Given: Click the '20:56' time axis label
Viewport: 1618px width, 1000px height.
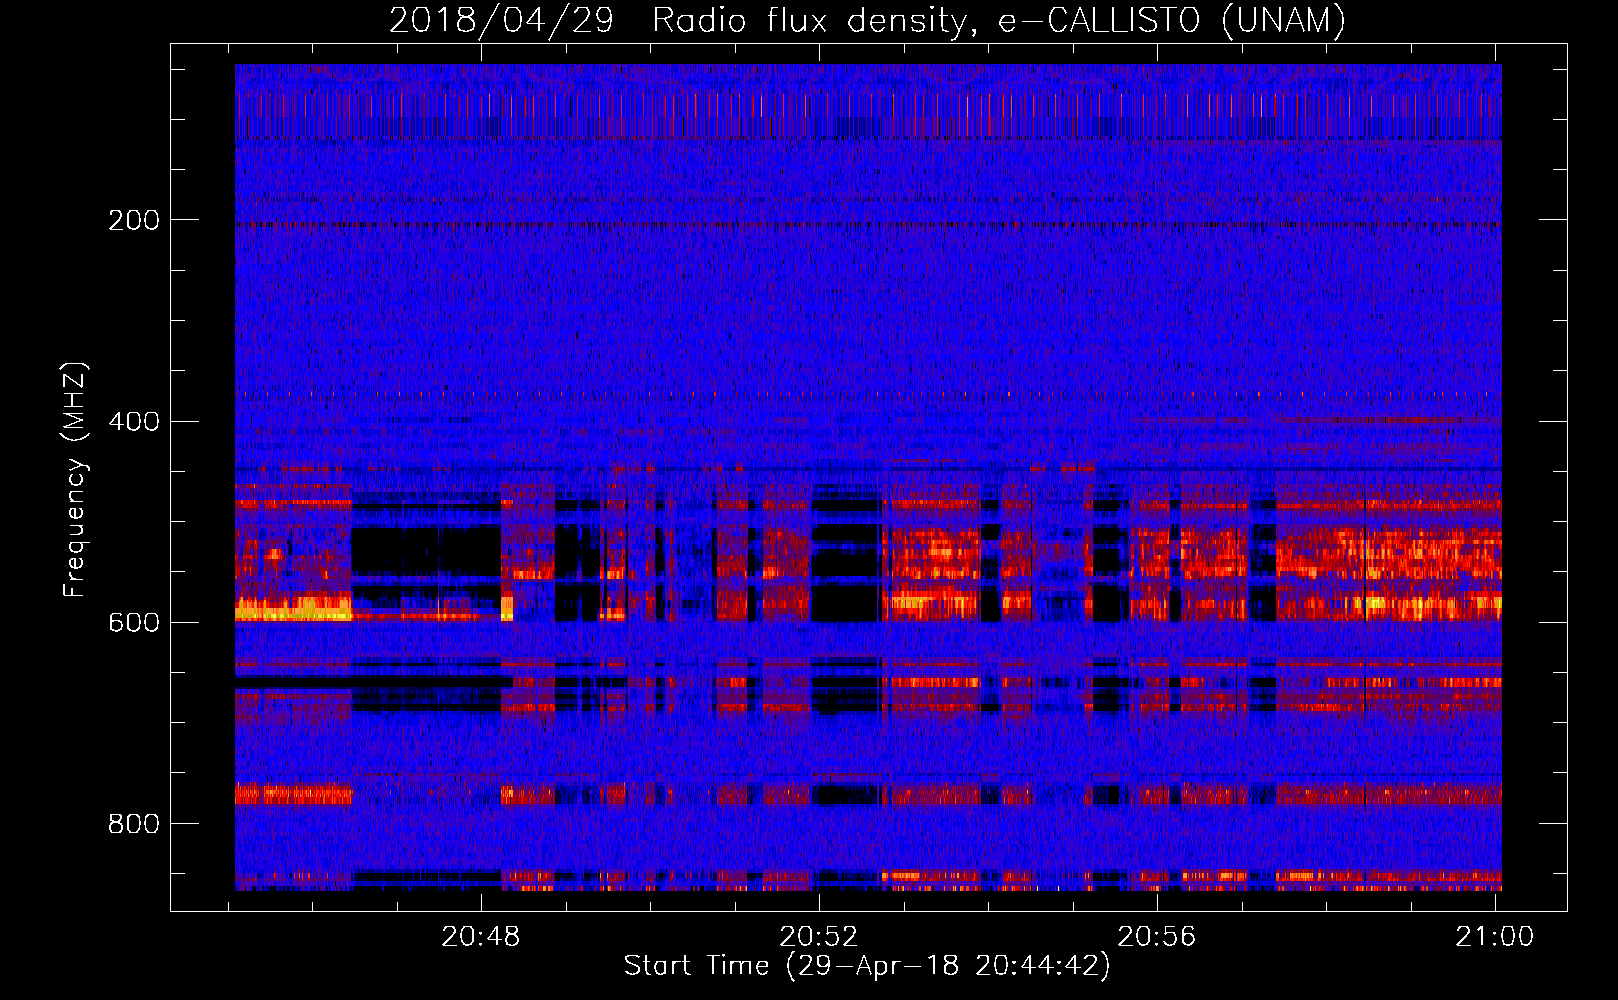Looking at the screenshot, I should tap(1157, 936).
